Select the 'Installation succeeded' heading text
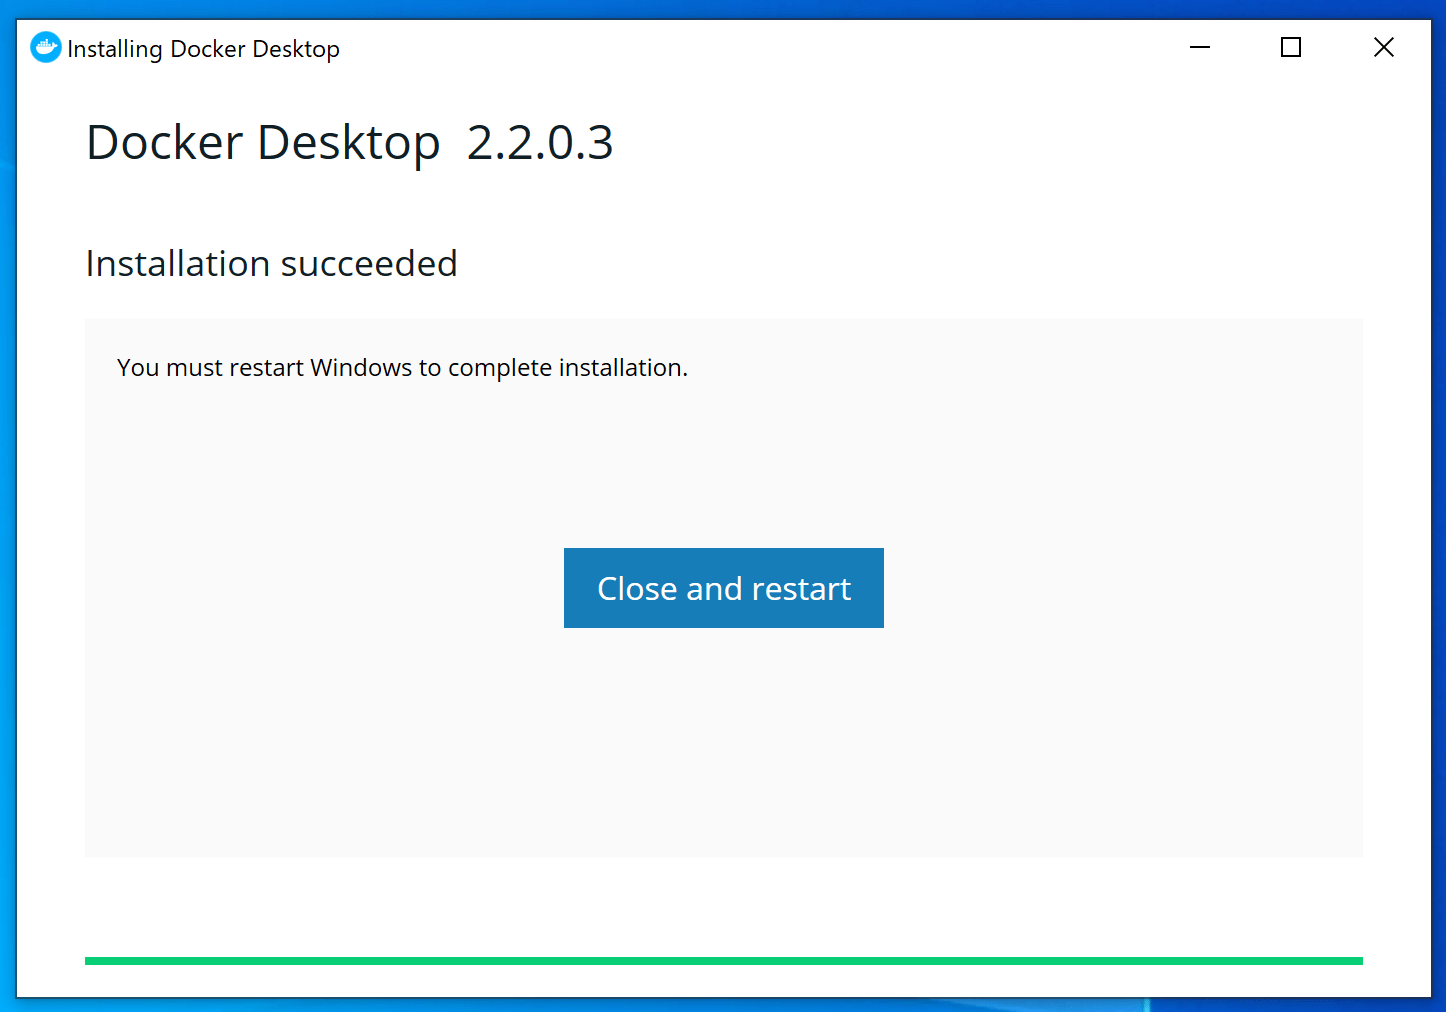The width and height of the screenshot is (1446, 1012). tap(271, 264)
